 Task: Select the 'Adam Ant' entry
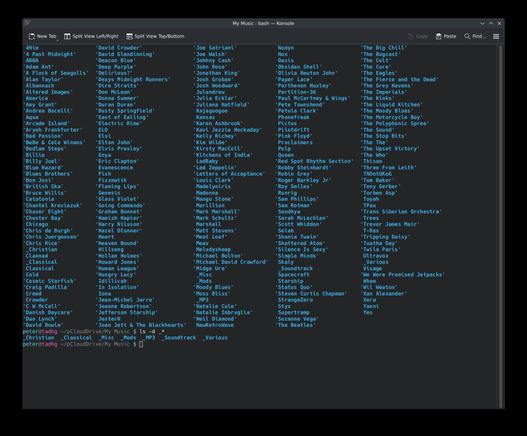click(x=39, y=67)
